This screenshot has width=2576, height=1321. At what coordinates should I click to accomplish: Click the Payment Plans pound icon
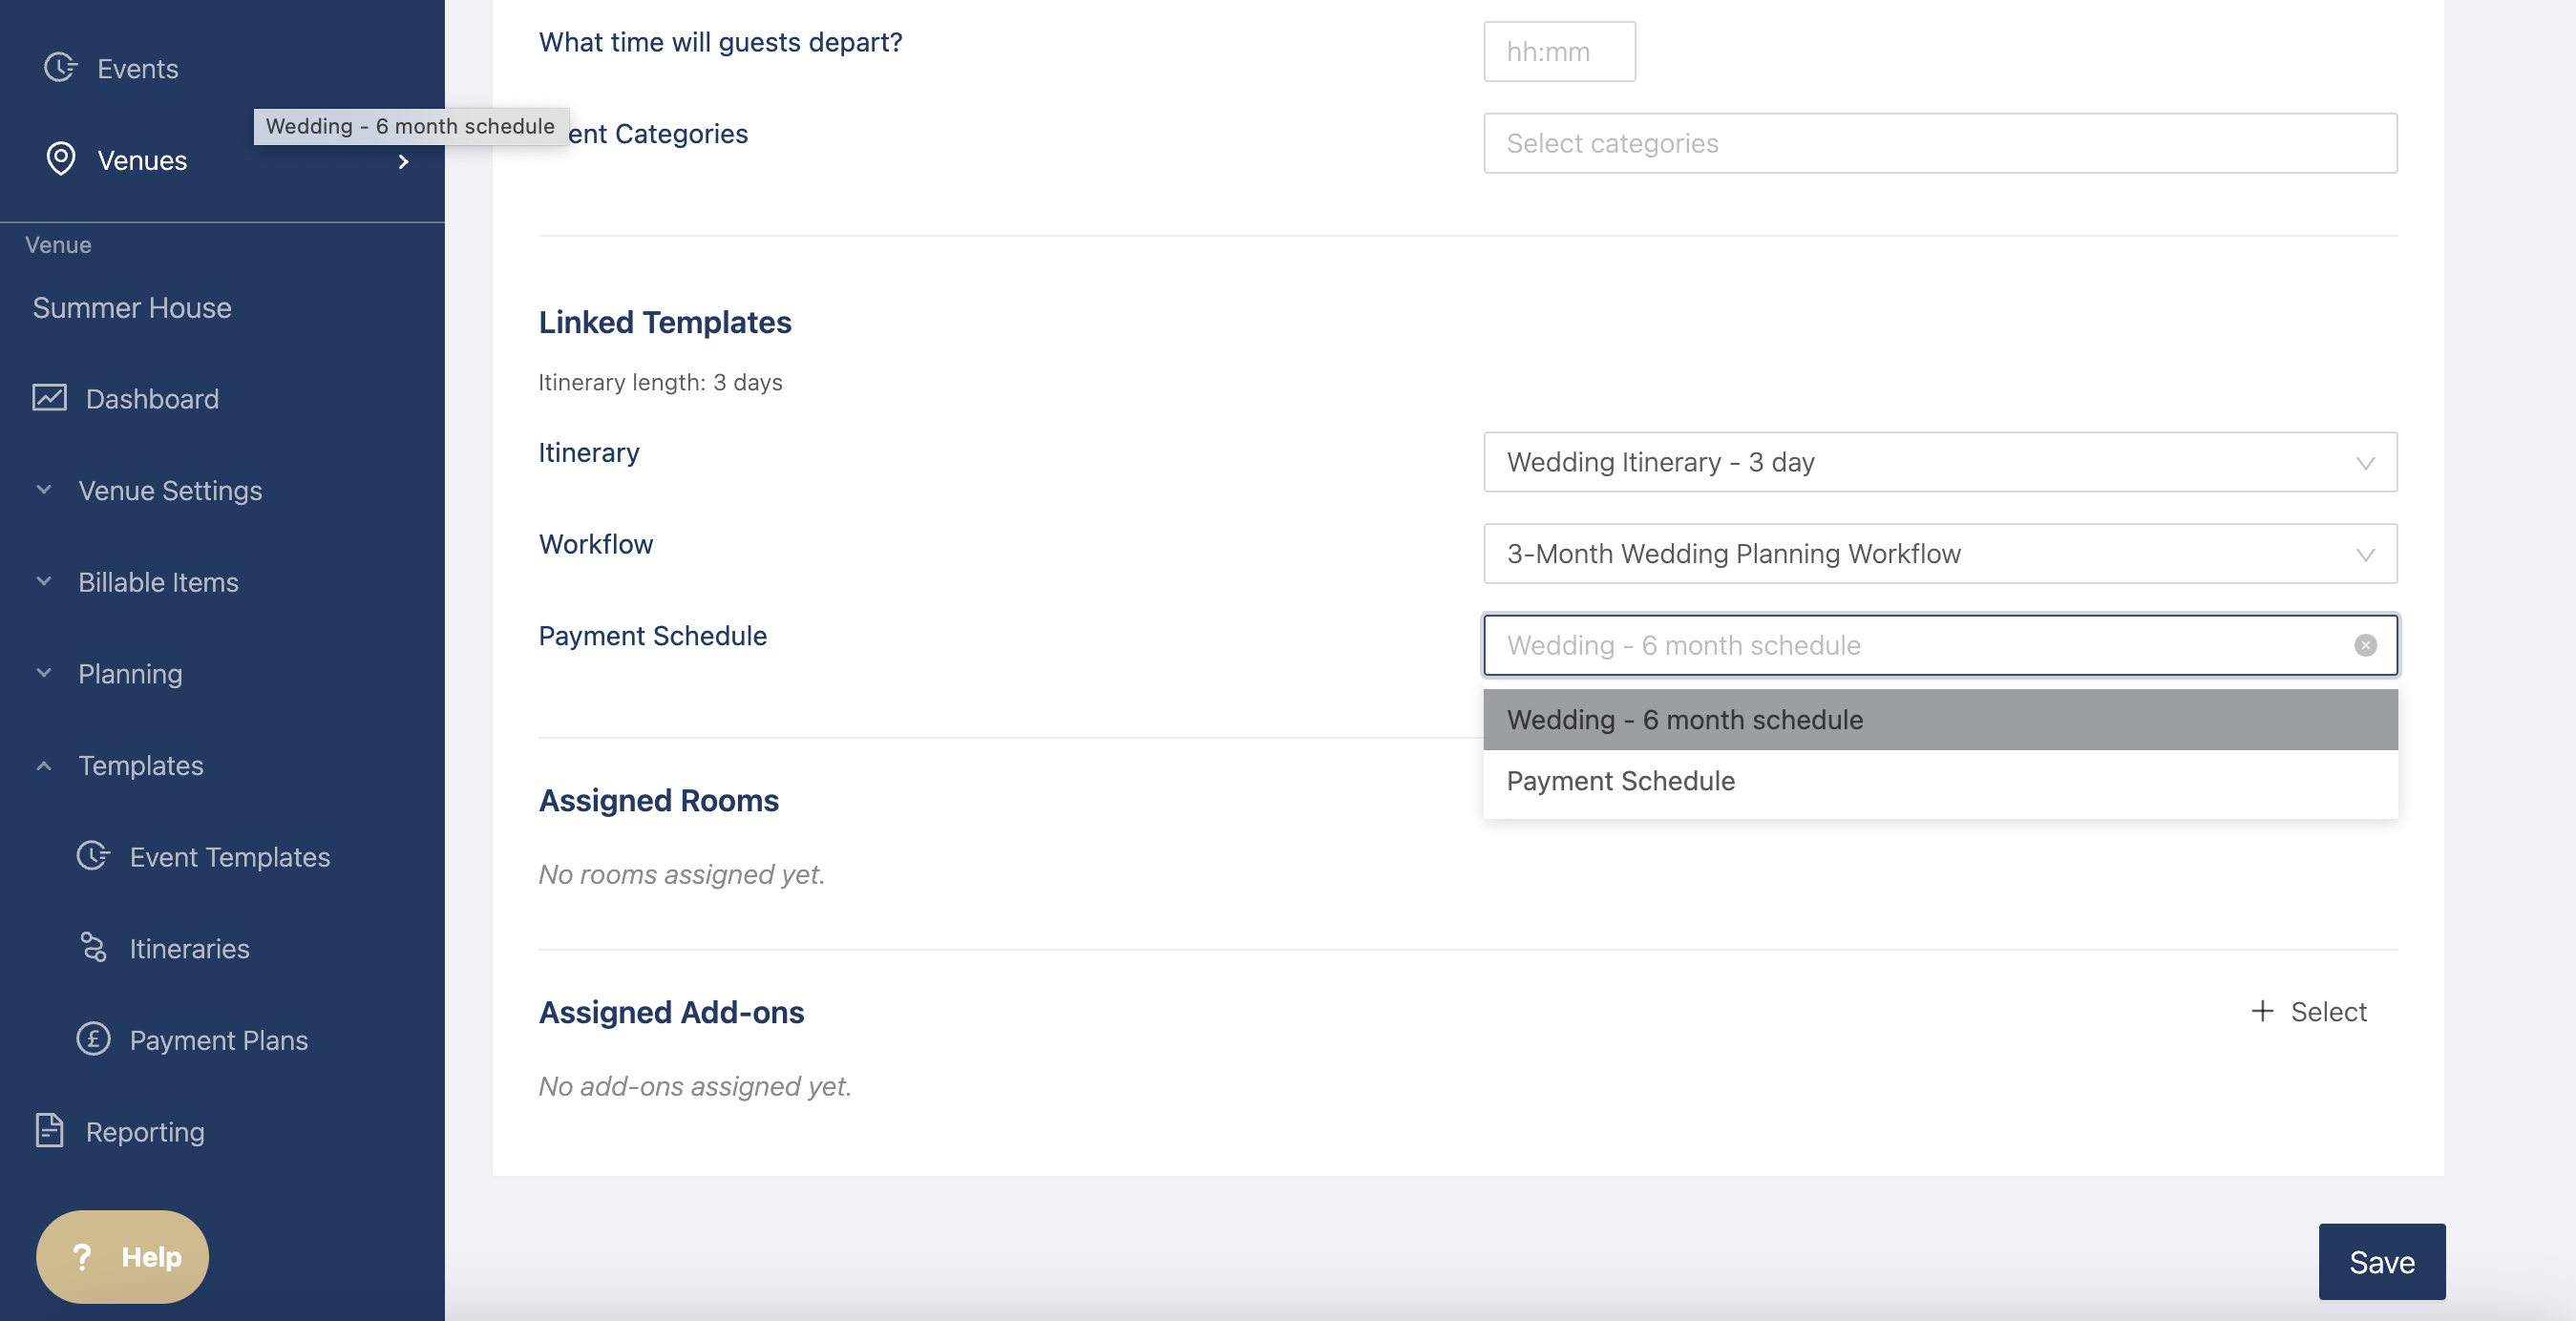pyautogui.click(x=93, y=1039)
